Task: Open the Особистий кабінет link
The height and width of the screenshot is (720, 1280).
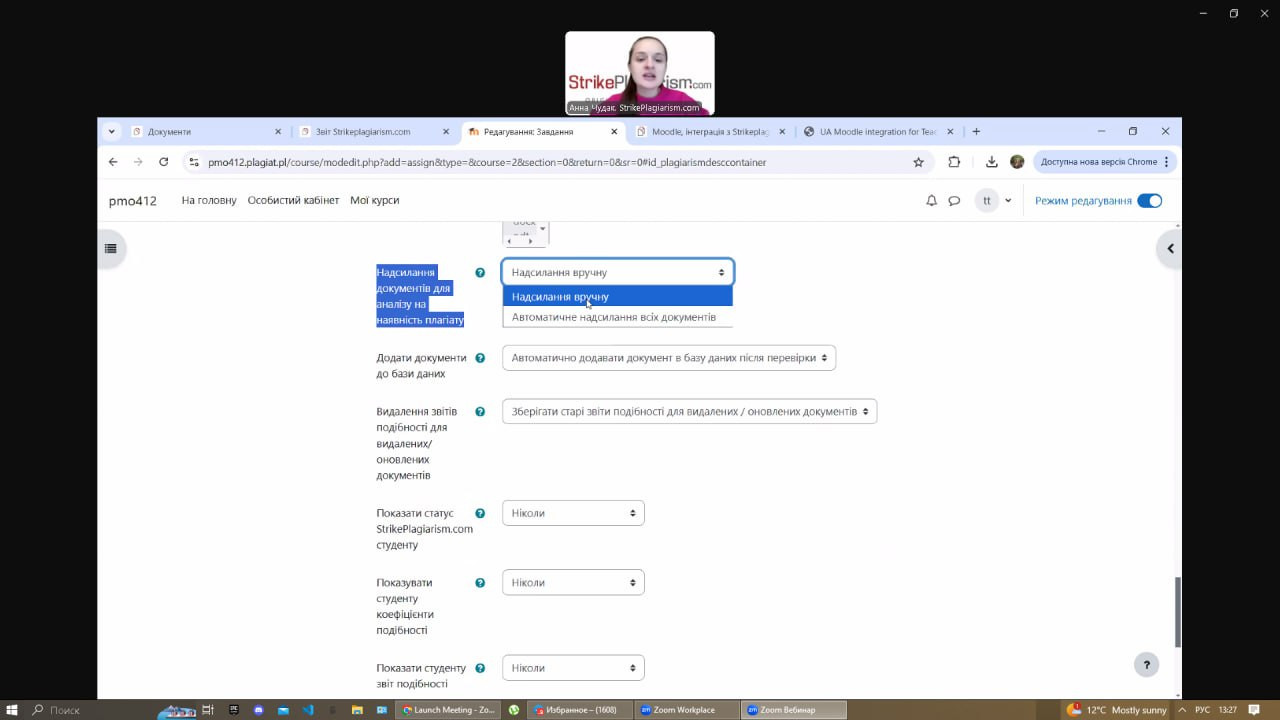Action: point(293,201)
